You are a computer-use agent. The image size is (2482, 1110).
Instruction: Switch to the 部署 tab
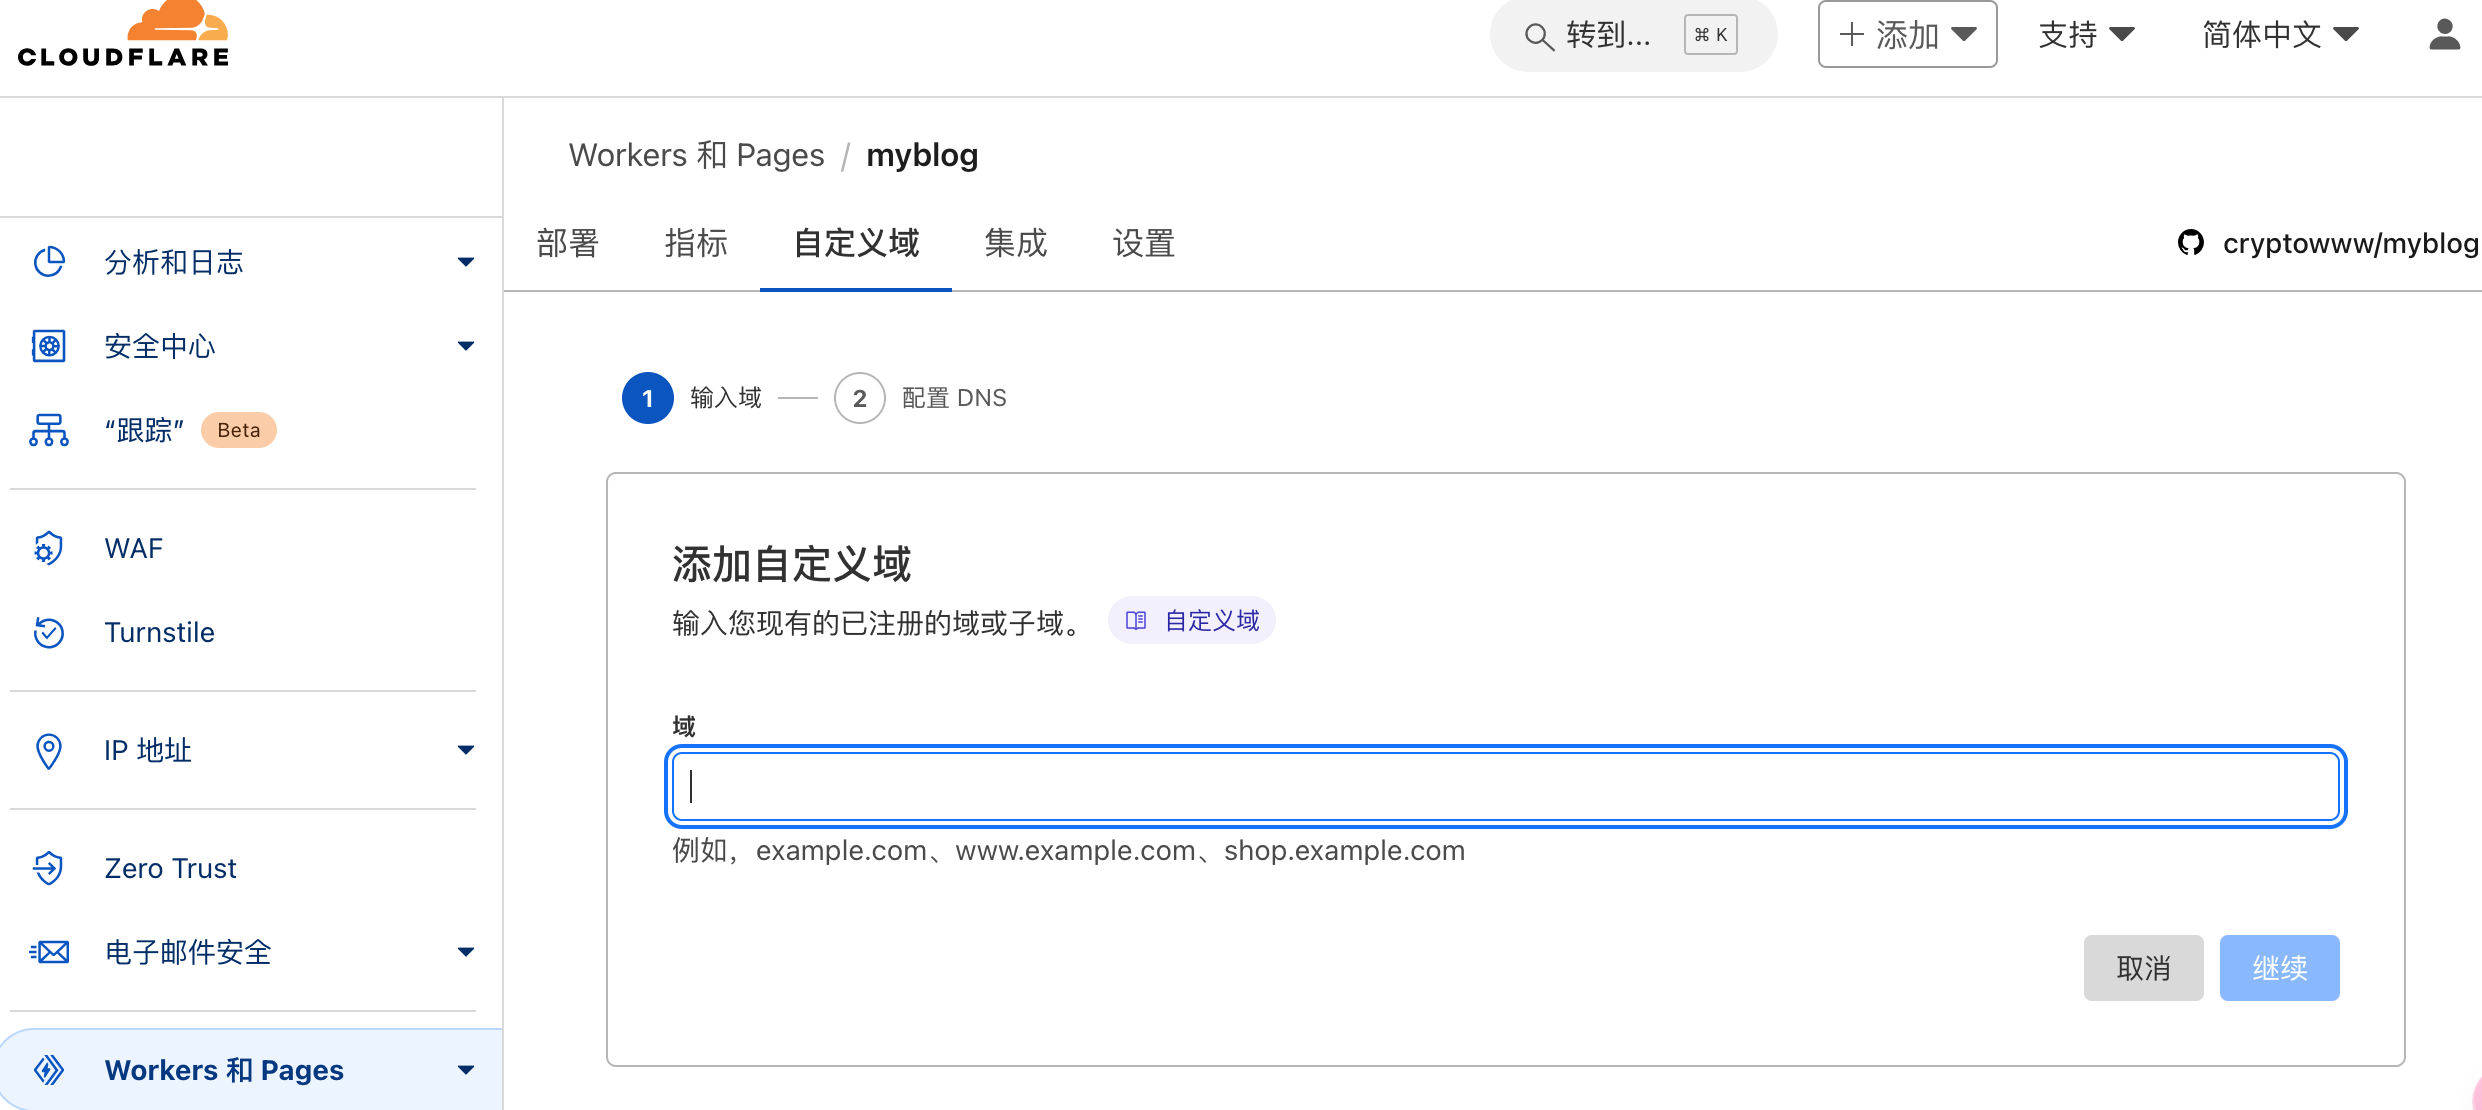point(568,243)
